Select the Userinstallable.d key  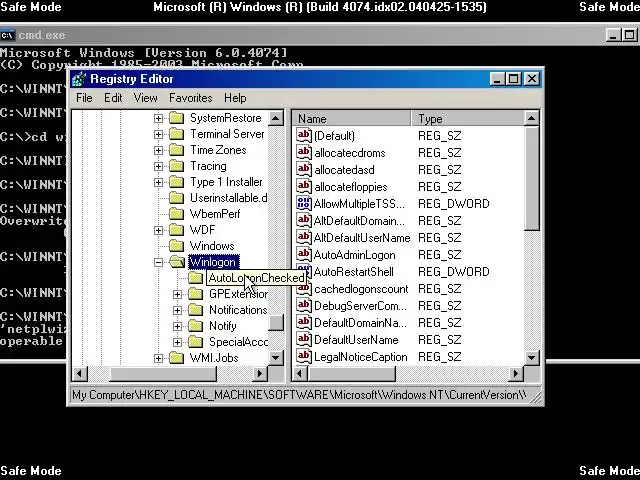(229, 198)
